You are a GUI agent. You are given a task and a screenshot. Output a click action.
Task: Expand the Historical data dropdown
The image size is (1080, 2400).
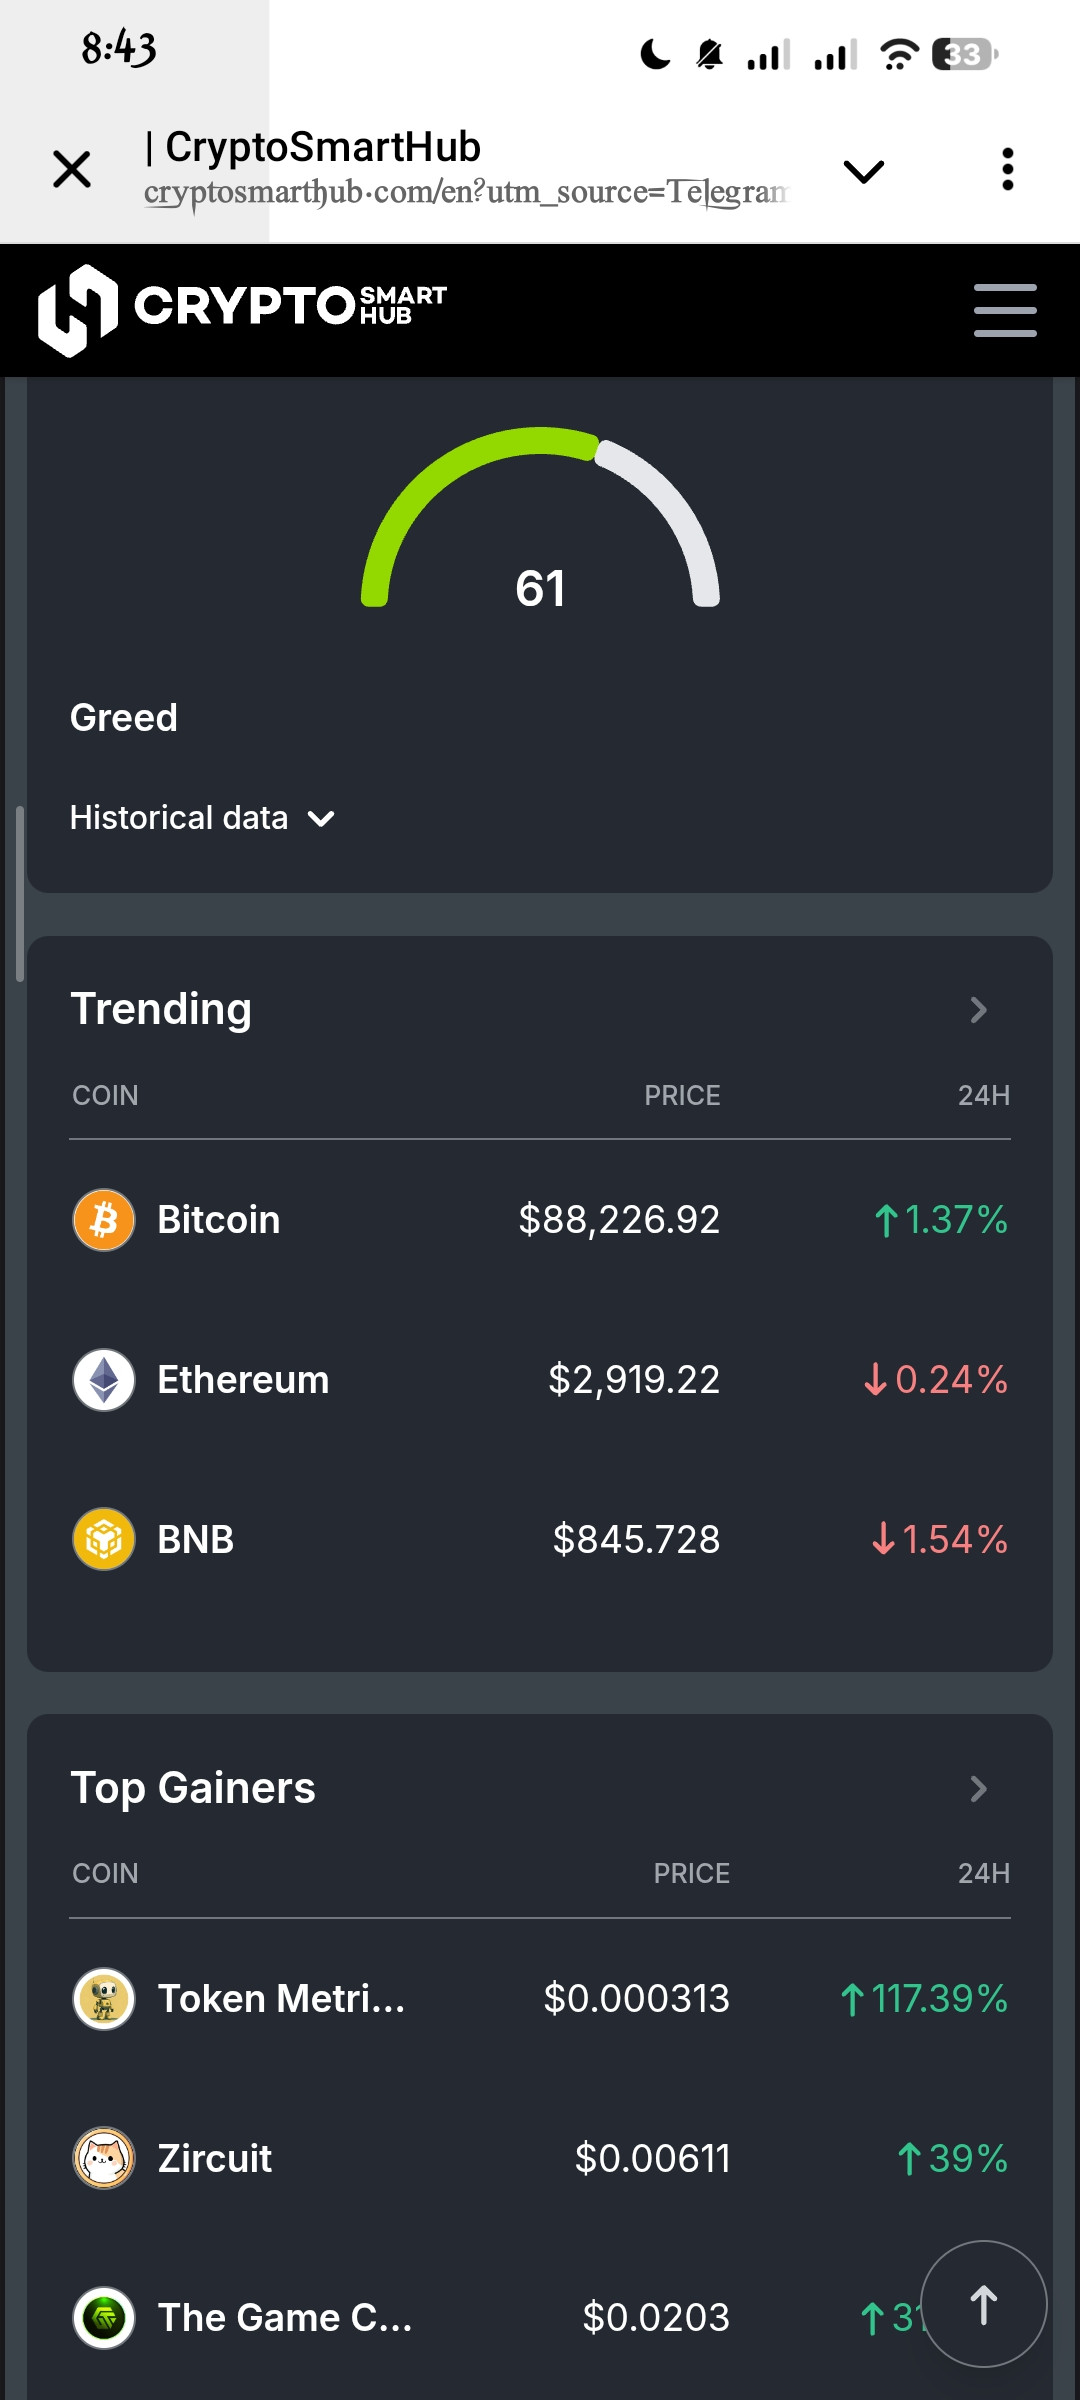pyautogui.click(x=202, y=818)
